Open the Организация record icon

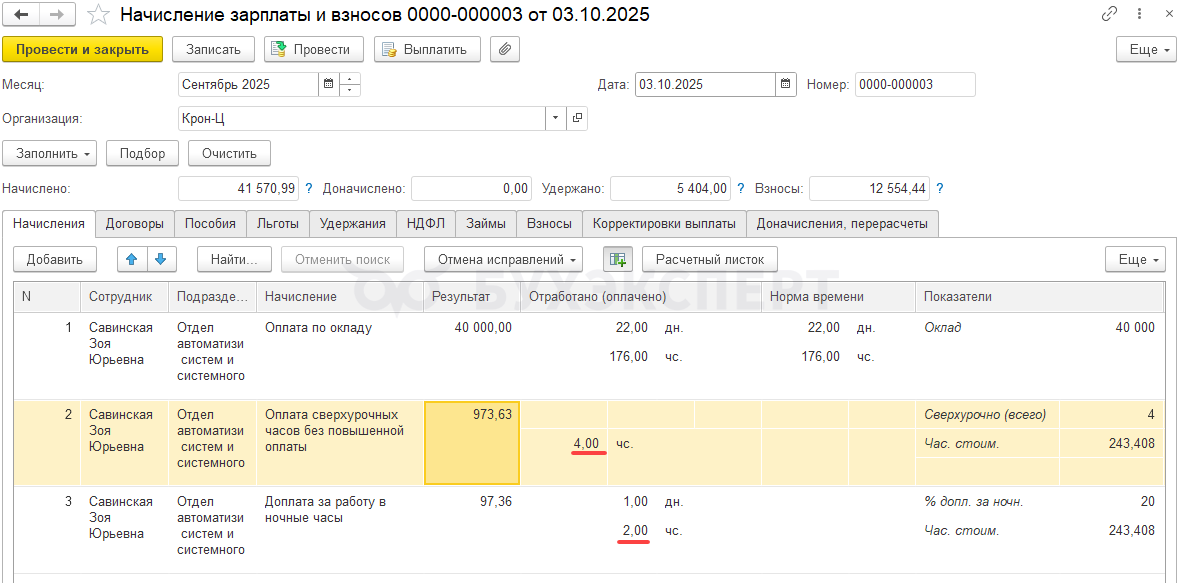pos(577,118)
